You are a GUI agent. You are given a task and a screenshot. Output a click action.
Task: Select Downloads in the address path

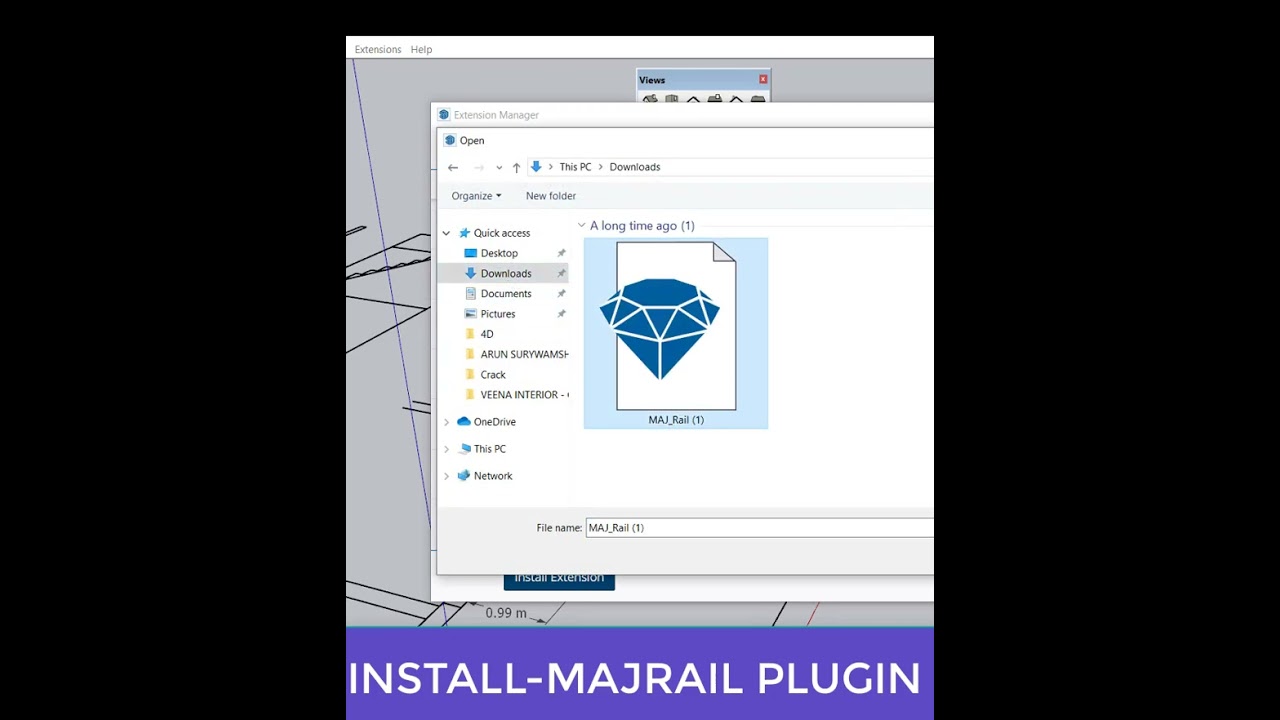tap(635, 167)
